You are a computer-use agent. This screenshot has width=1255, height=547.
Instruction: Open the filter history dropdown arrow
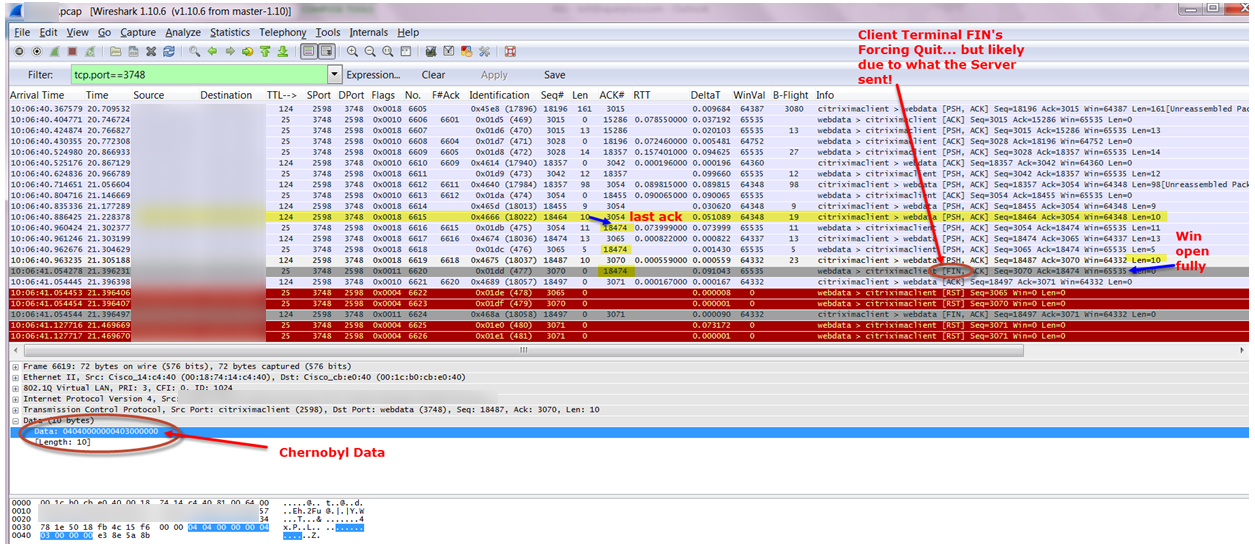click(334, 74)
